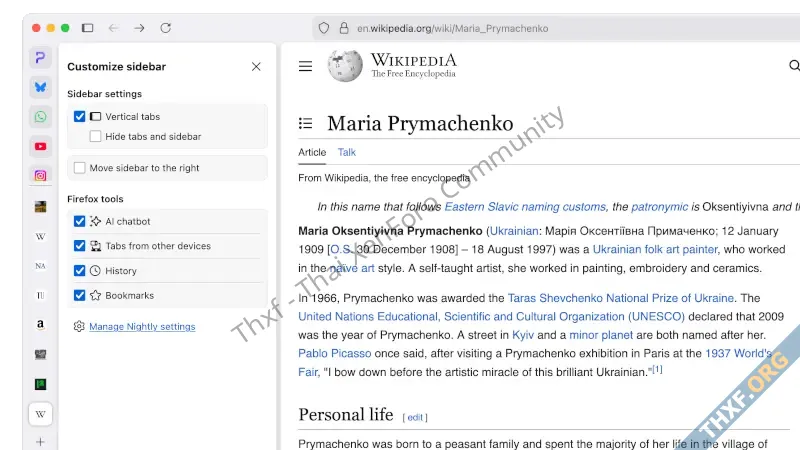Follow the Pablo Picasso link

(335, 354)
